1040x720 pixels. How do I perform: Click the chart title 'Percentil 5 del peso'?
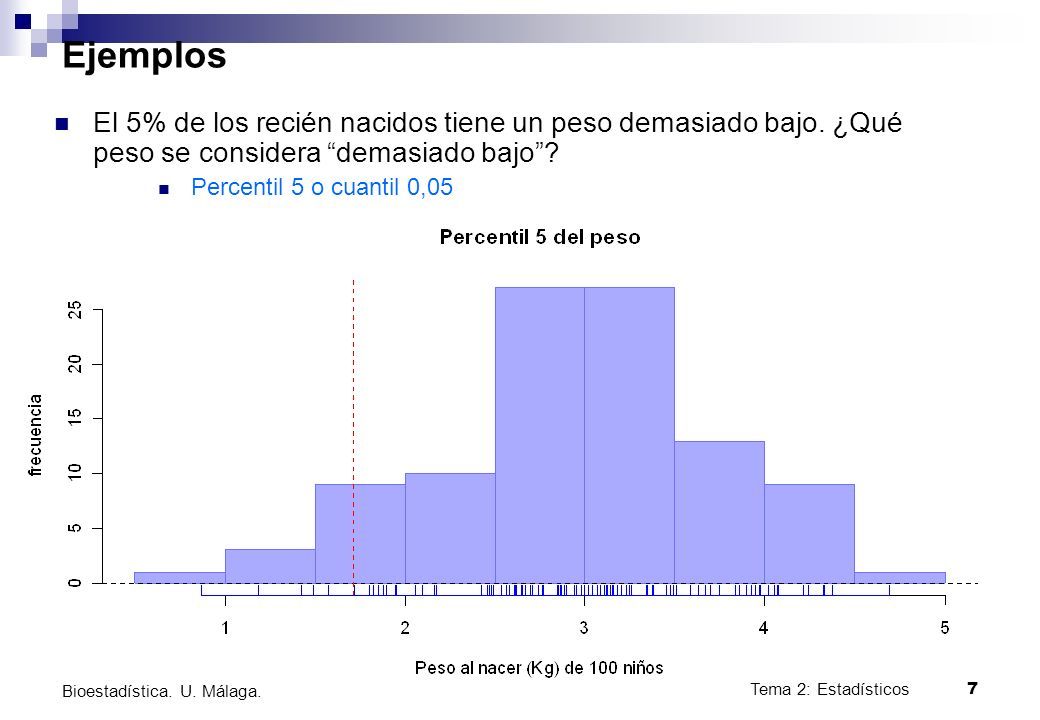tap(540, 237)
